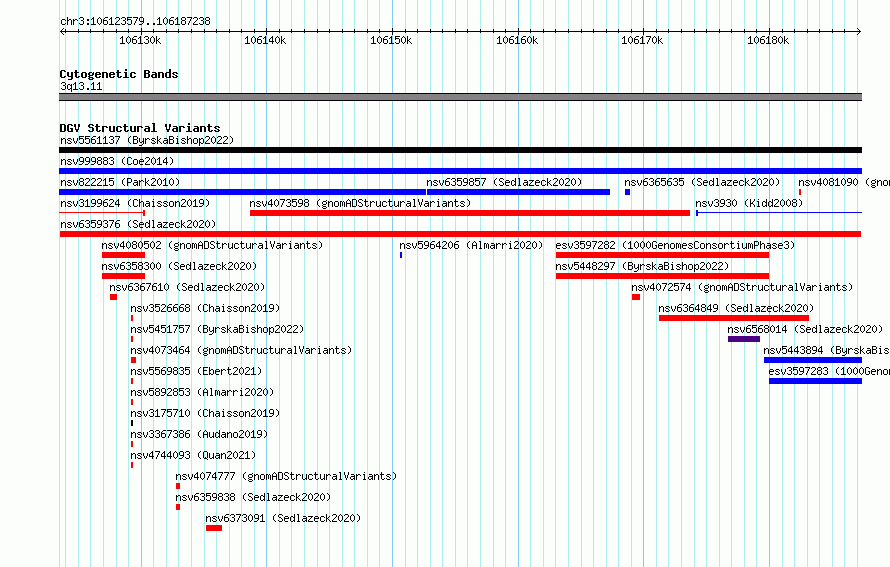Open the nsv3199624 (Chaisson2019) label
The image size is (890, 567).
click(135, 203)
